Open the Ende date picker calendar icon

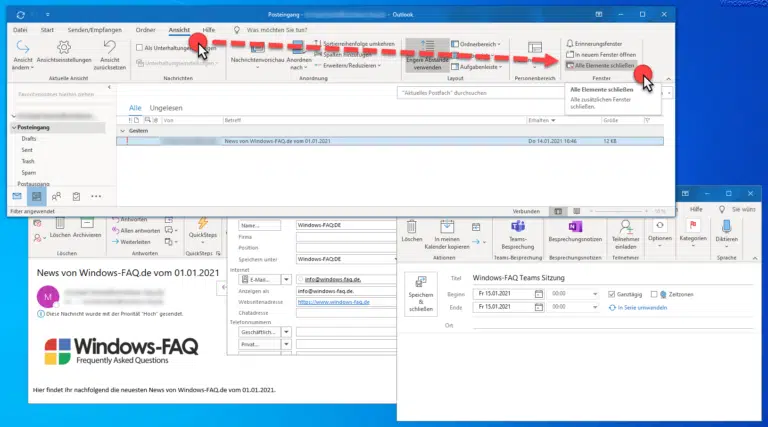click(x=538, y=307)
